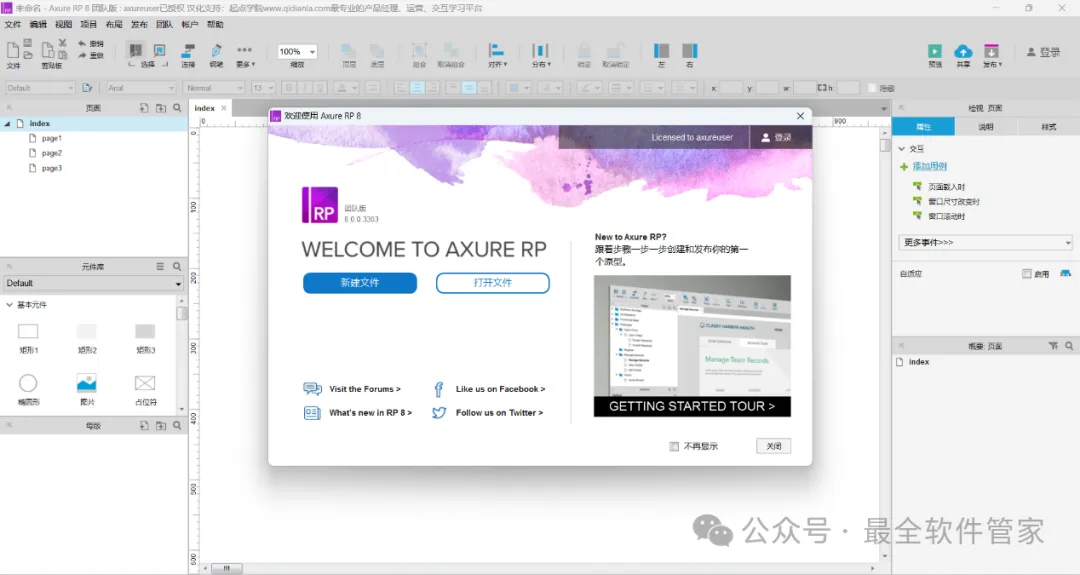Toggle the hidden (隐藏) checkbox
Image resolution: width=1080 pixels, height=575 pixels.
point(871,88)
